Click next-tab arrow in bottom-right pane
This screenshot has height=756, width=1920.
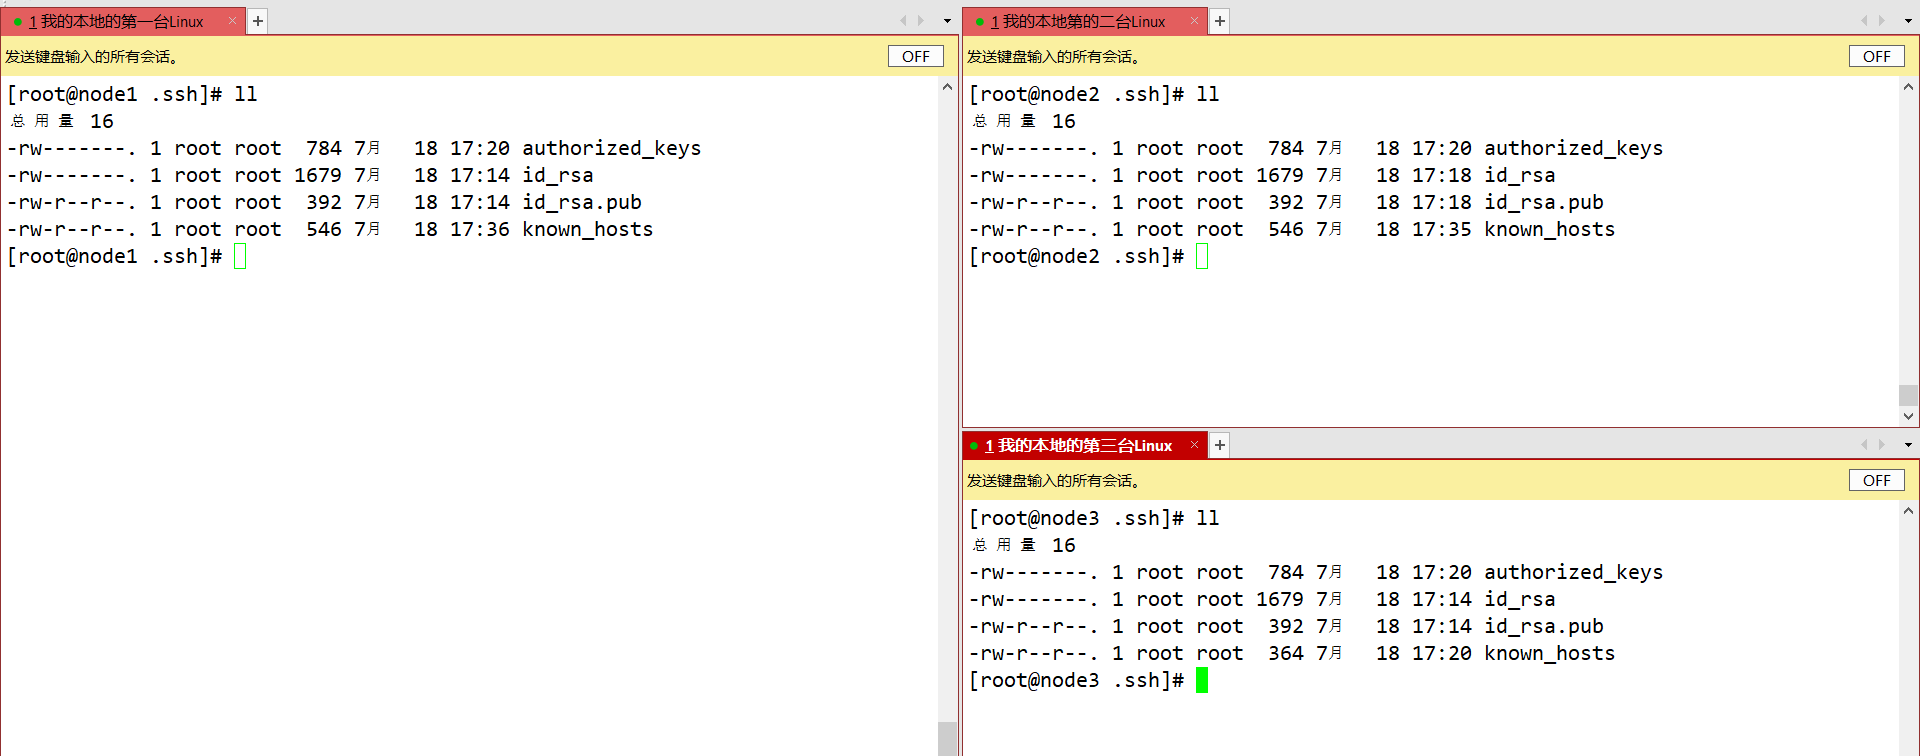1882,445
